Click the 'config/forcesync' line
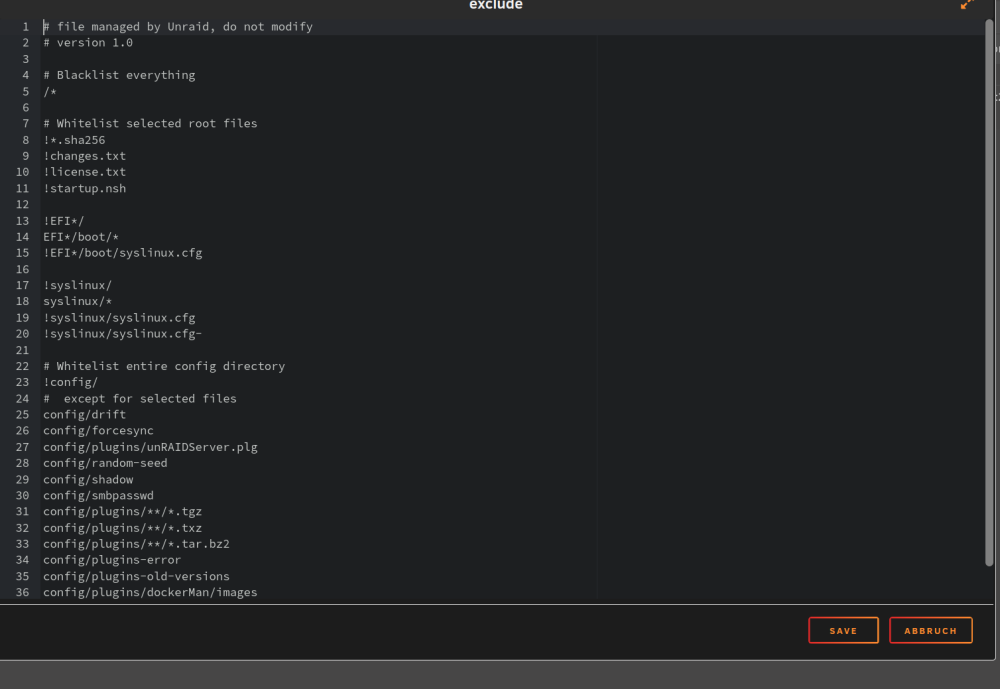Image resolution: width=1000 pixels, height=689 pixels. 98,431
